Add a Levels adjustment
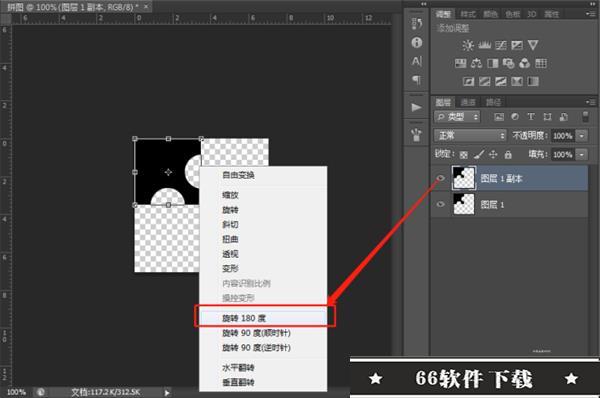The height and width of the screenshot is (398, 600). coord(484,46)
